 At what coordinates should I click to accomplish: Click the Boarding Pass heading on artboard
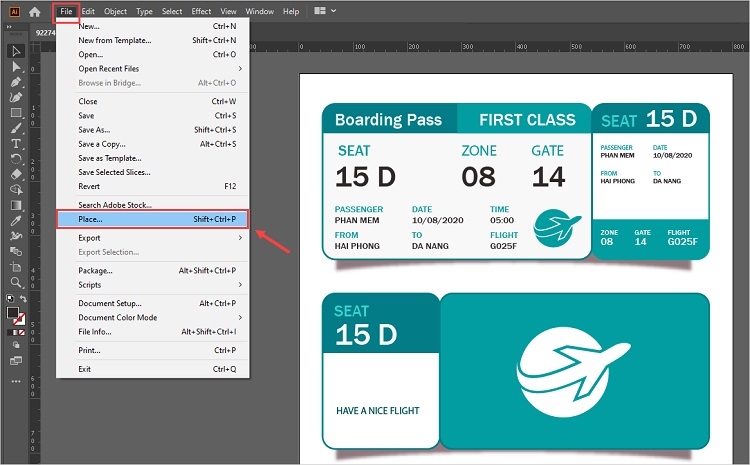click(388, 120)
